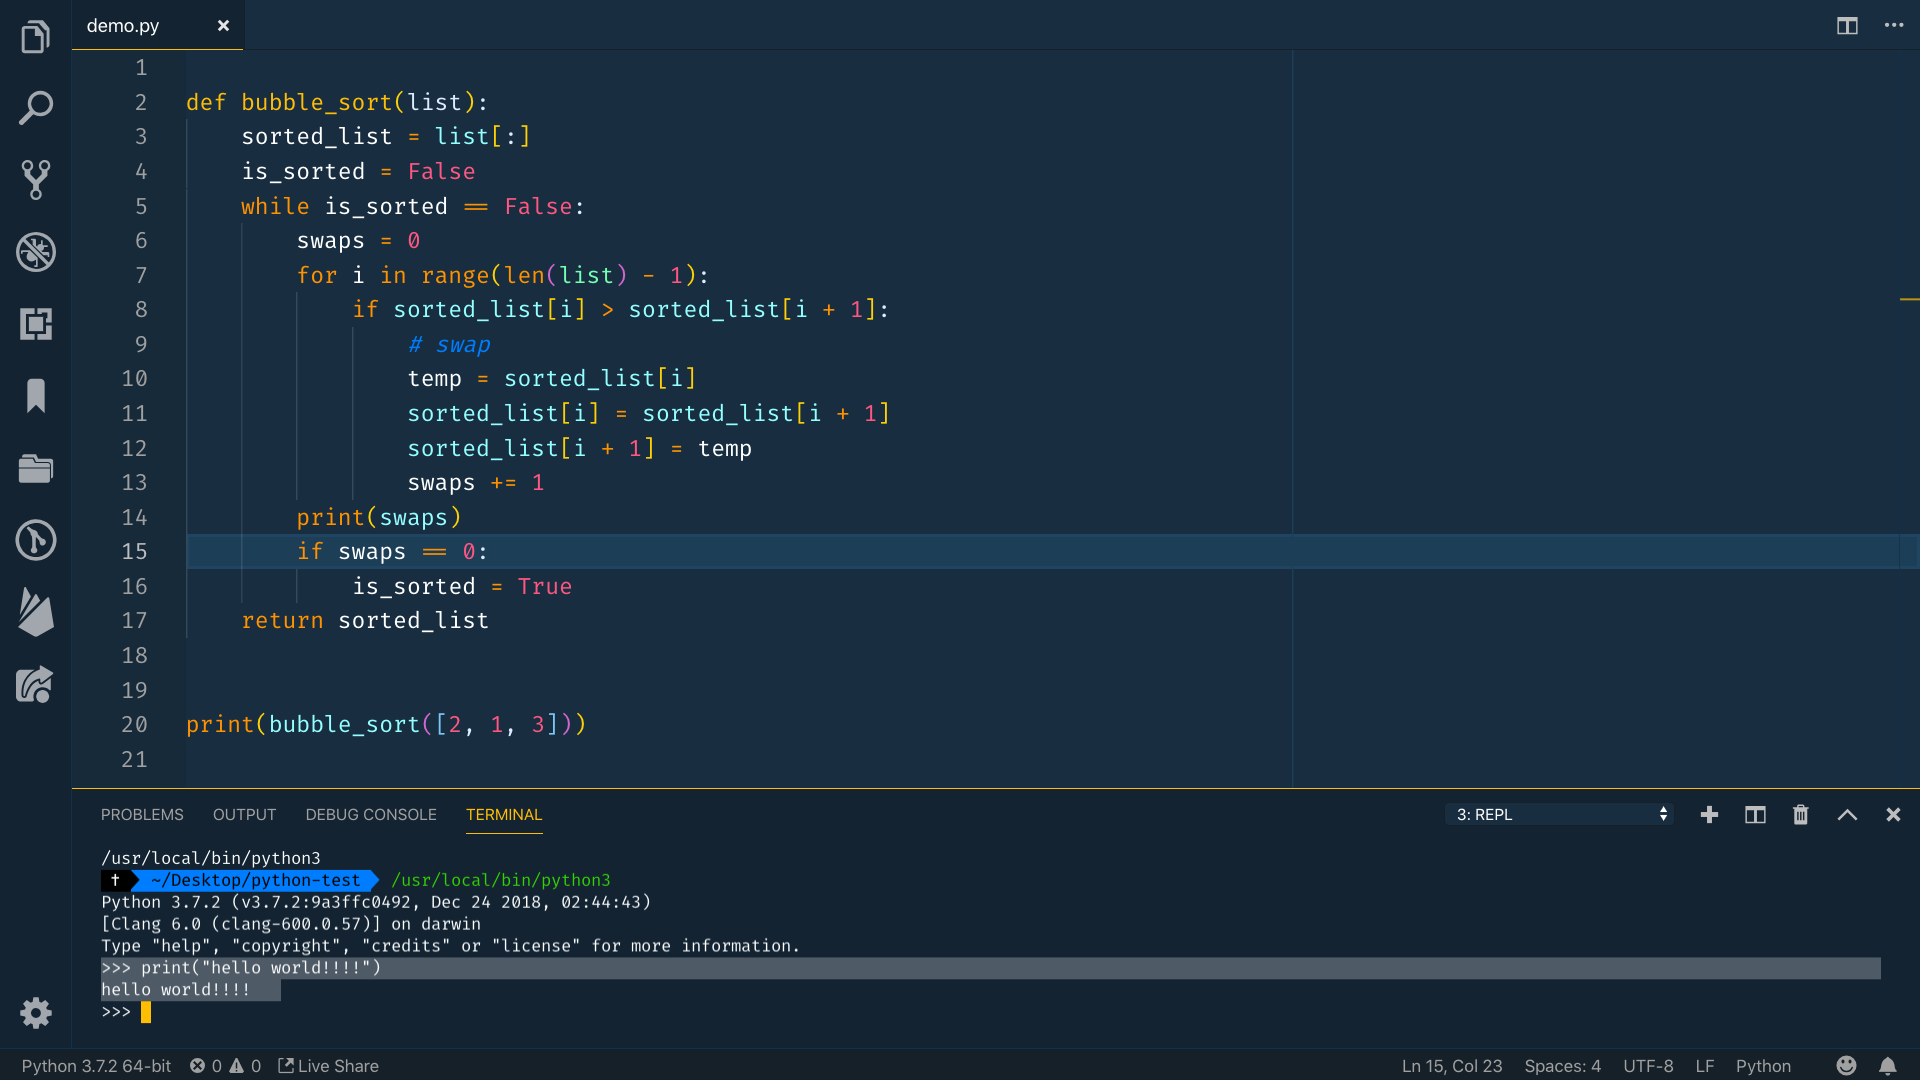Go to line via Ln 15, Col 23
This screenshot has width=1920, height=1080.
[1452, 1066]
